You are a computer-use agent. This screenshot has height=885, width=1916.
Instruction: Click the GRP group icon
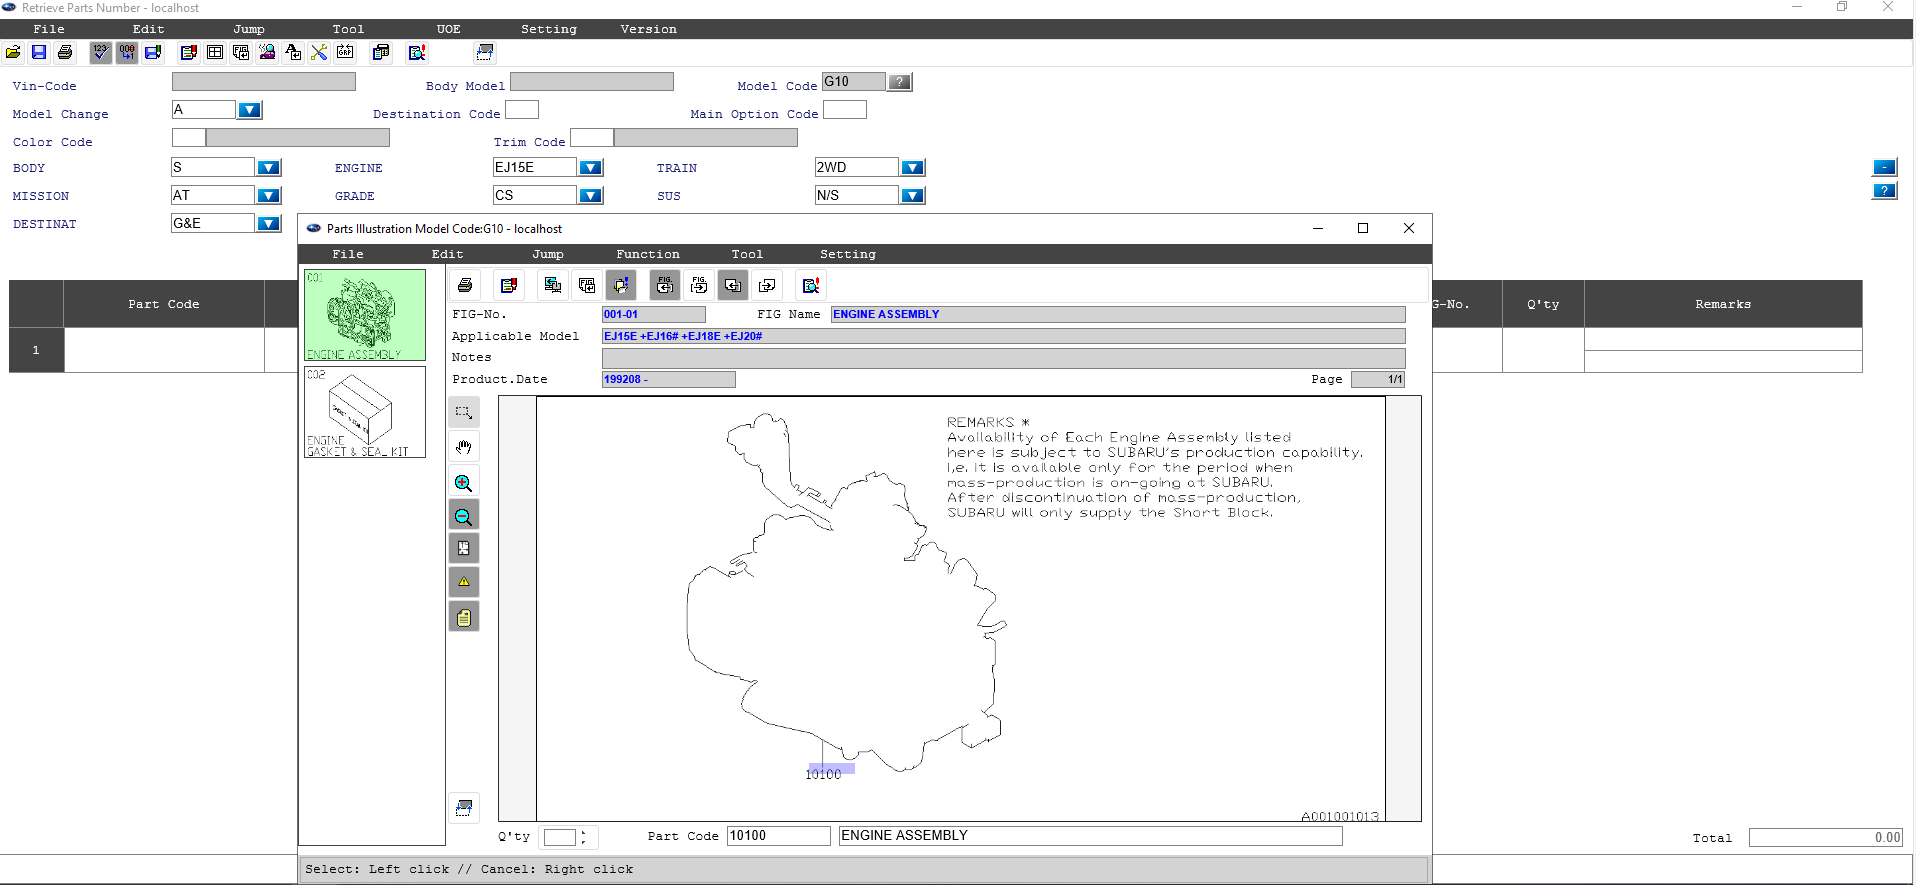(345, 52)
